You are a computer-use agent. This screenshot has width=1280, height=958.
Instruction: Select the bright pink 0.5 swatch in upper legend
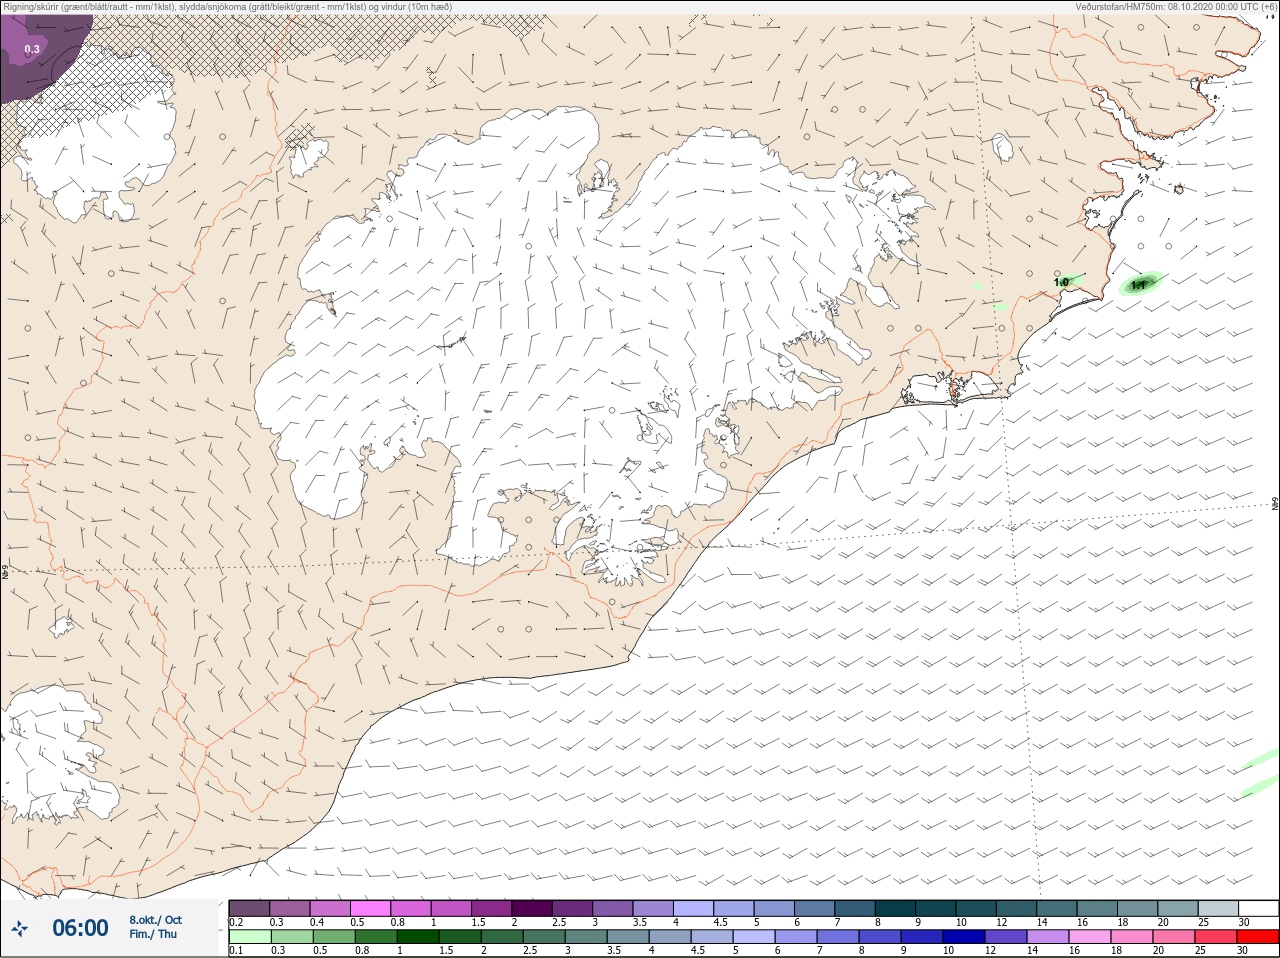click(x=370, y=908)
